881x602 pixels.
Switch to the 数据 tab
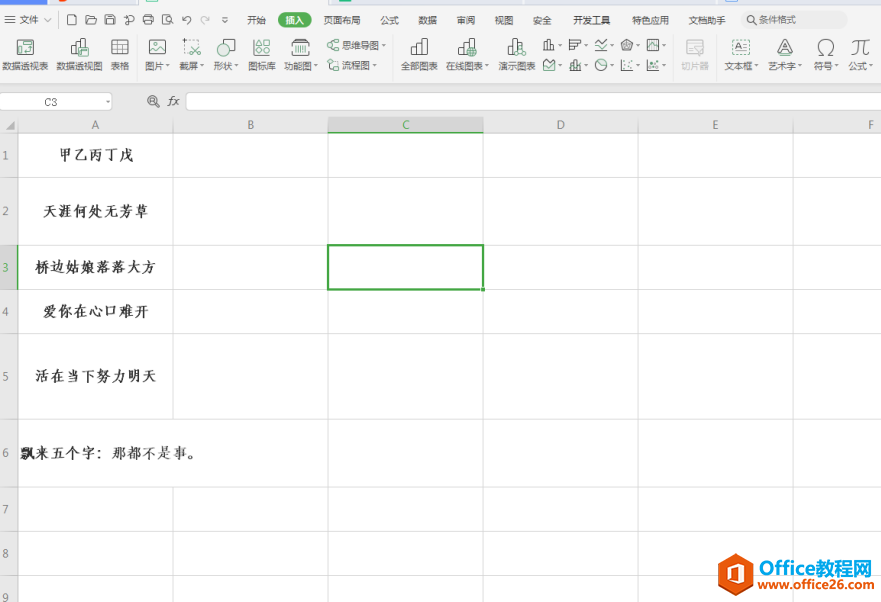click(x=427, y=20)
